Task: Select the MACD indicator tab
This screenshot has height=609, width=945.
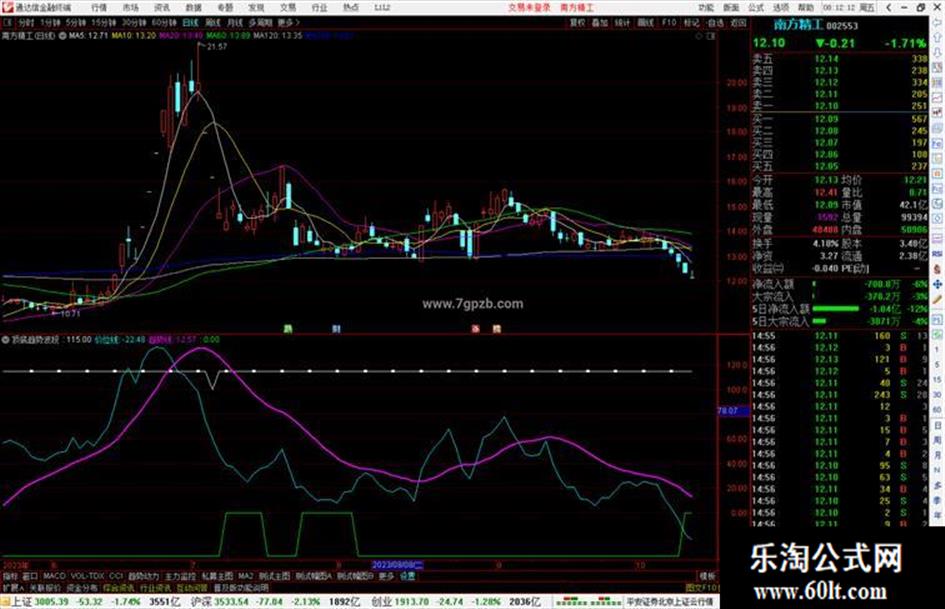Action: coord(54,576)
